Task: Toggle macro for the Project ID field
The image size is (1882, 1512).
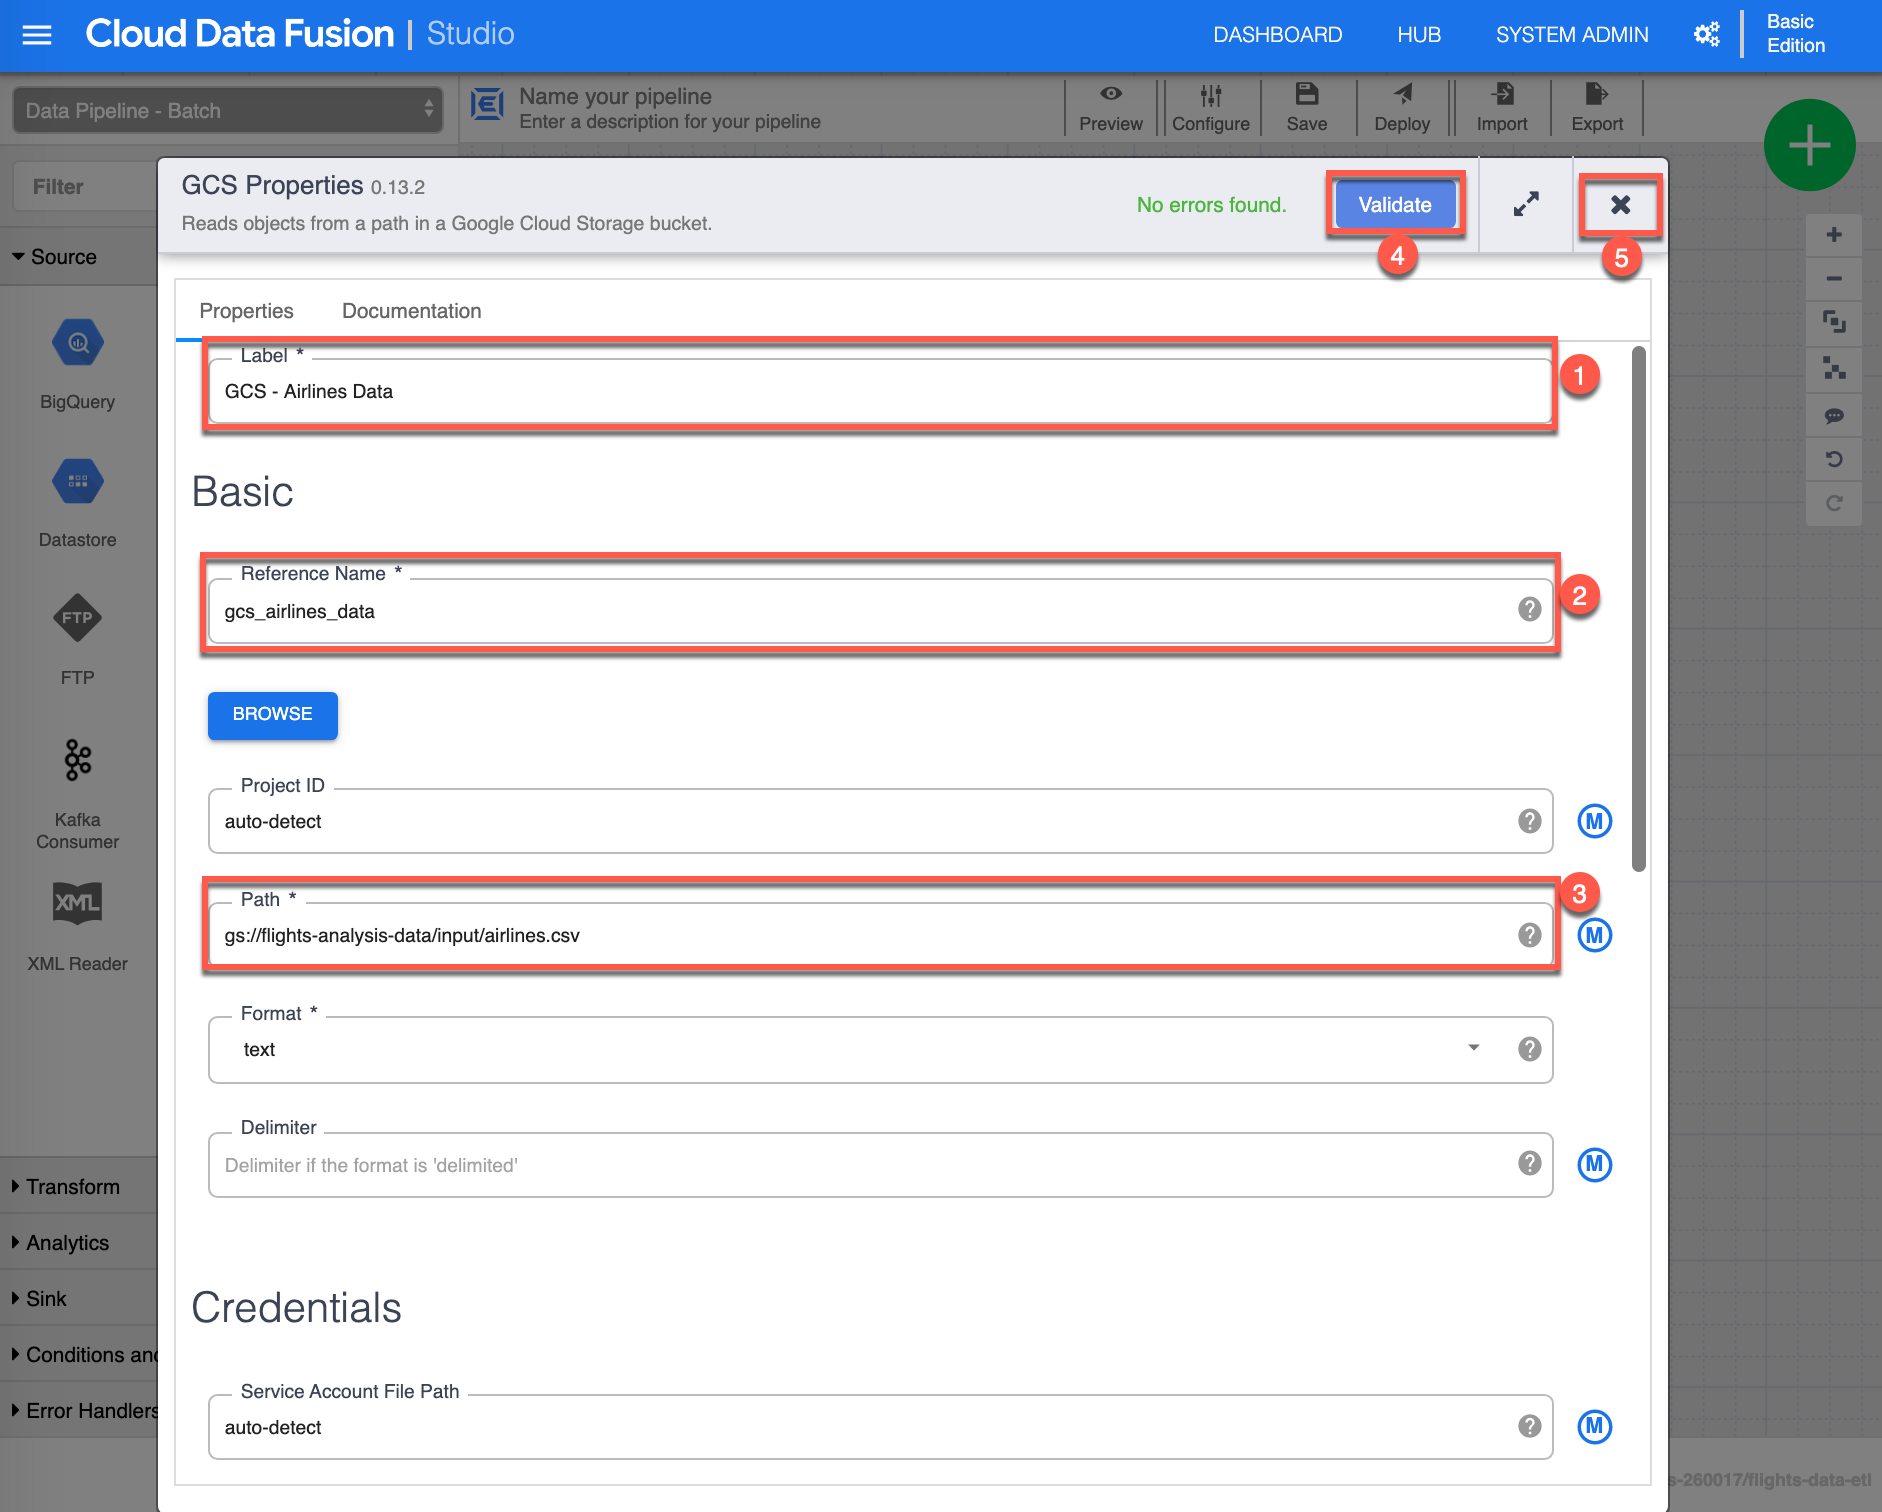Action: (1594, 821)
